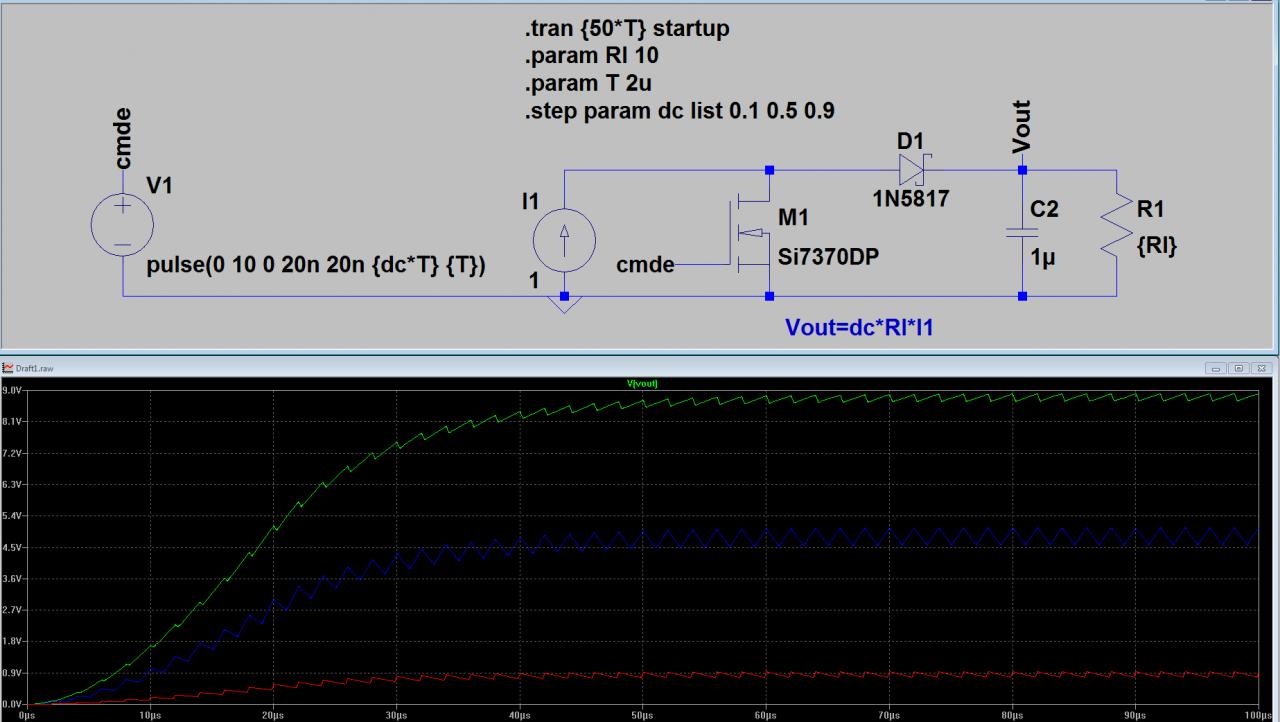The width and height of the screenshot is (1280, 722).
Task: Click the .tran {50*T} startup directive
Action: (627, 30)
